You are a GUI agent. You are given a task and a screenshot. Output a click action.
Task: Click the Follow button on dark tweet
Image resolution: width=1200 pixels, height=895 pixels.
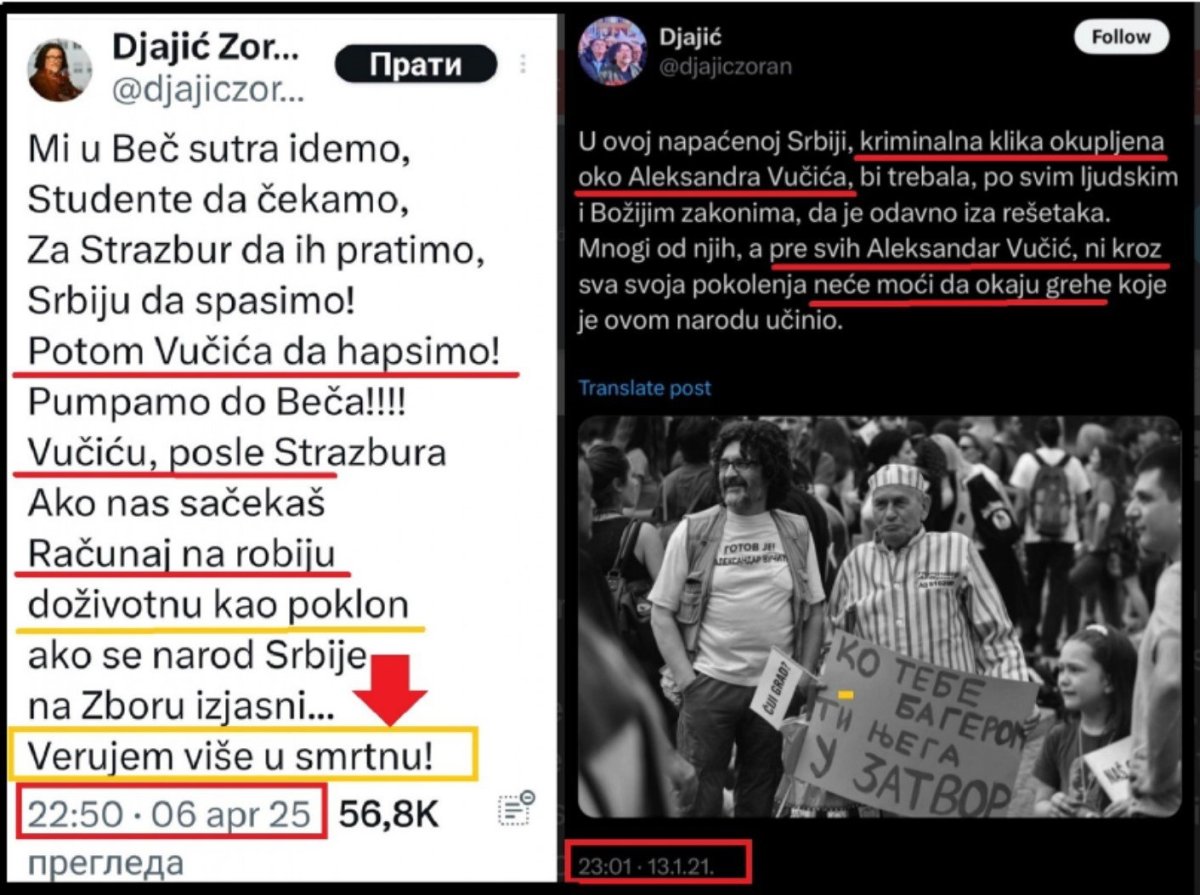point(1121,37)
